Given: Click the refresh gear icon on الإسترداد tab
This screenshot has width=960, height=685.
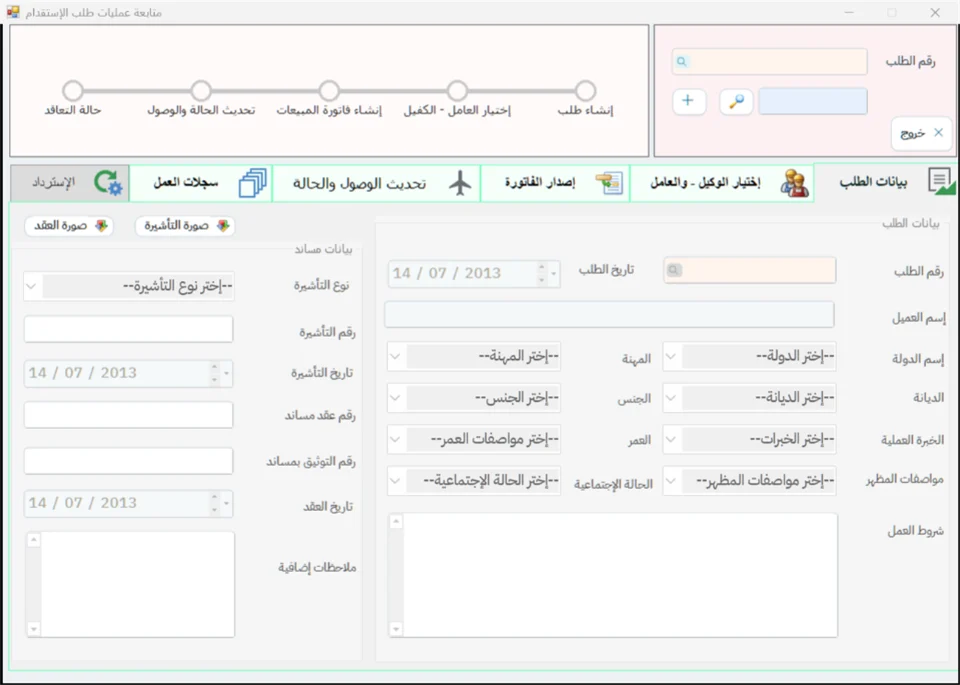Looking at the screenshot, I should click(x=108, y=182).
